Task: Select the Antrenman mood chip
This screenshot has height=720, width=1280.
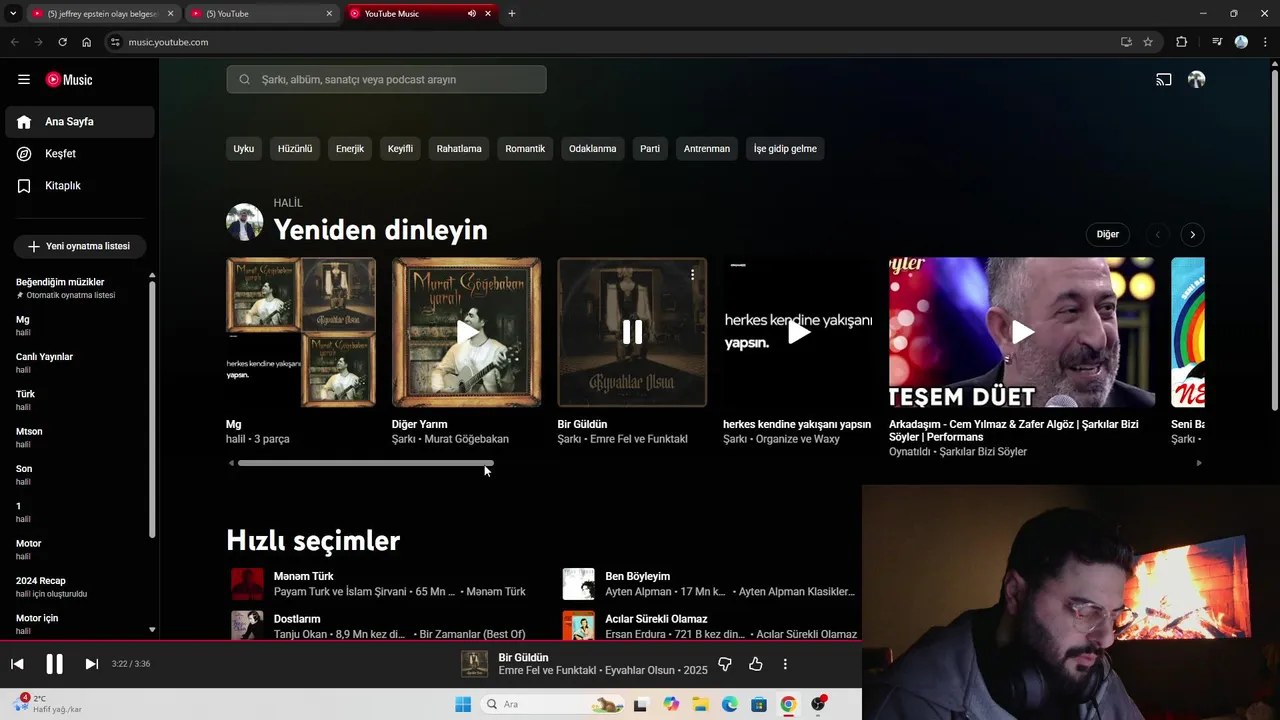Action: point(707,148)
